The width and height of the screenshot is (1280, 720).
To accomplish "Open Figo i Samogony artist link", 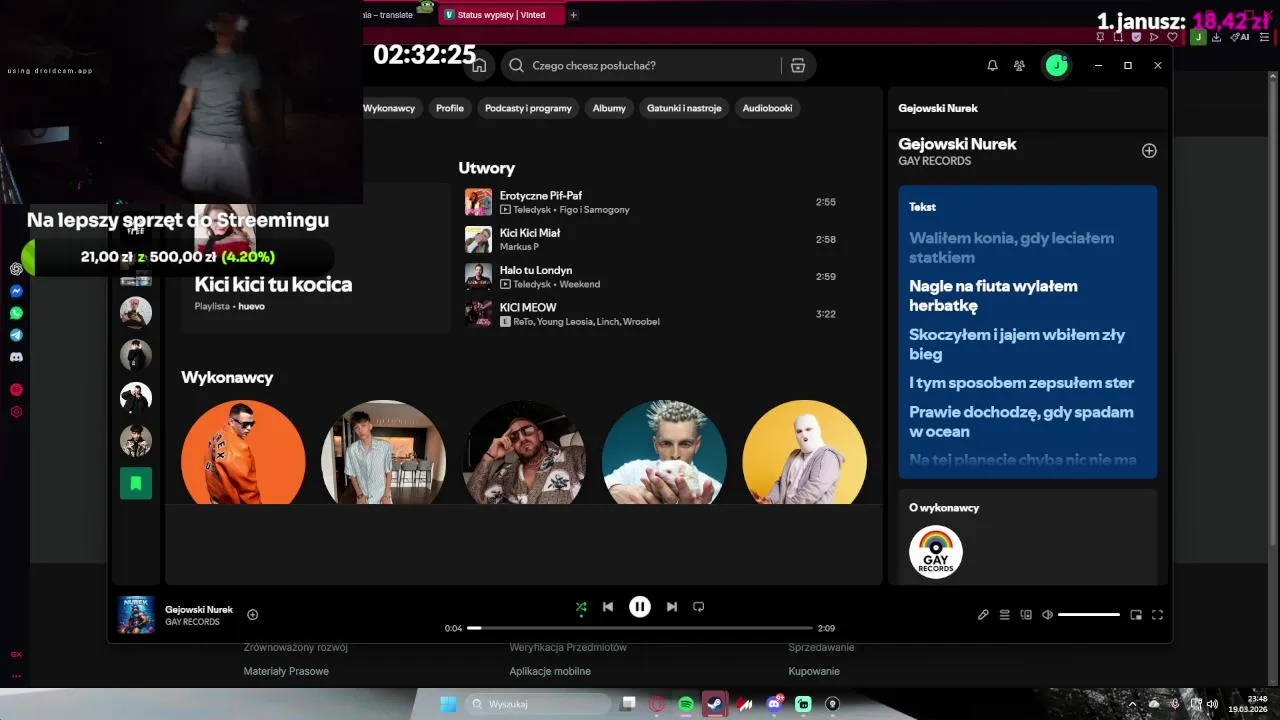I will [594, 210].
